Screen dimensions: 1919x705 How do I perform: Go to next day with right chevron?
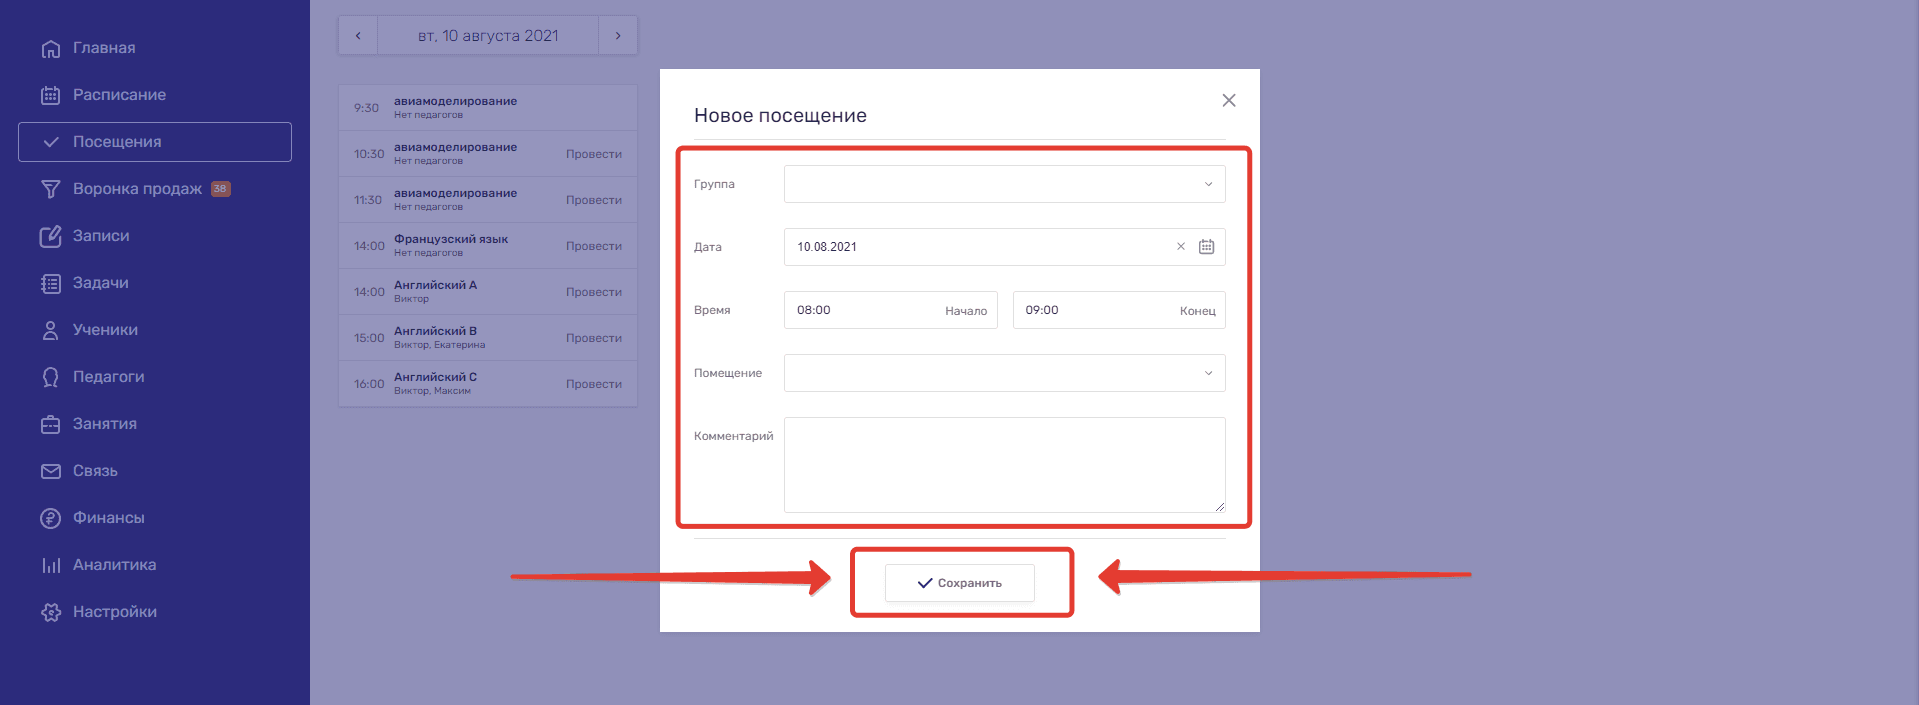[x=618, y=36]
